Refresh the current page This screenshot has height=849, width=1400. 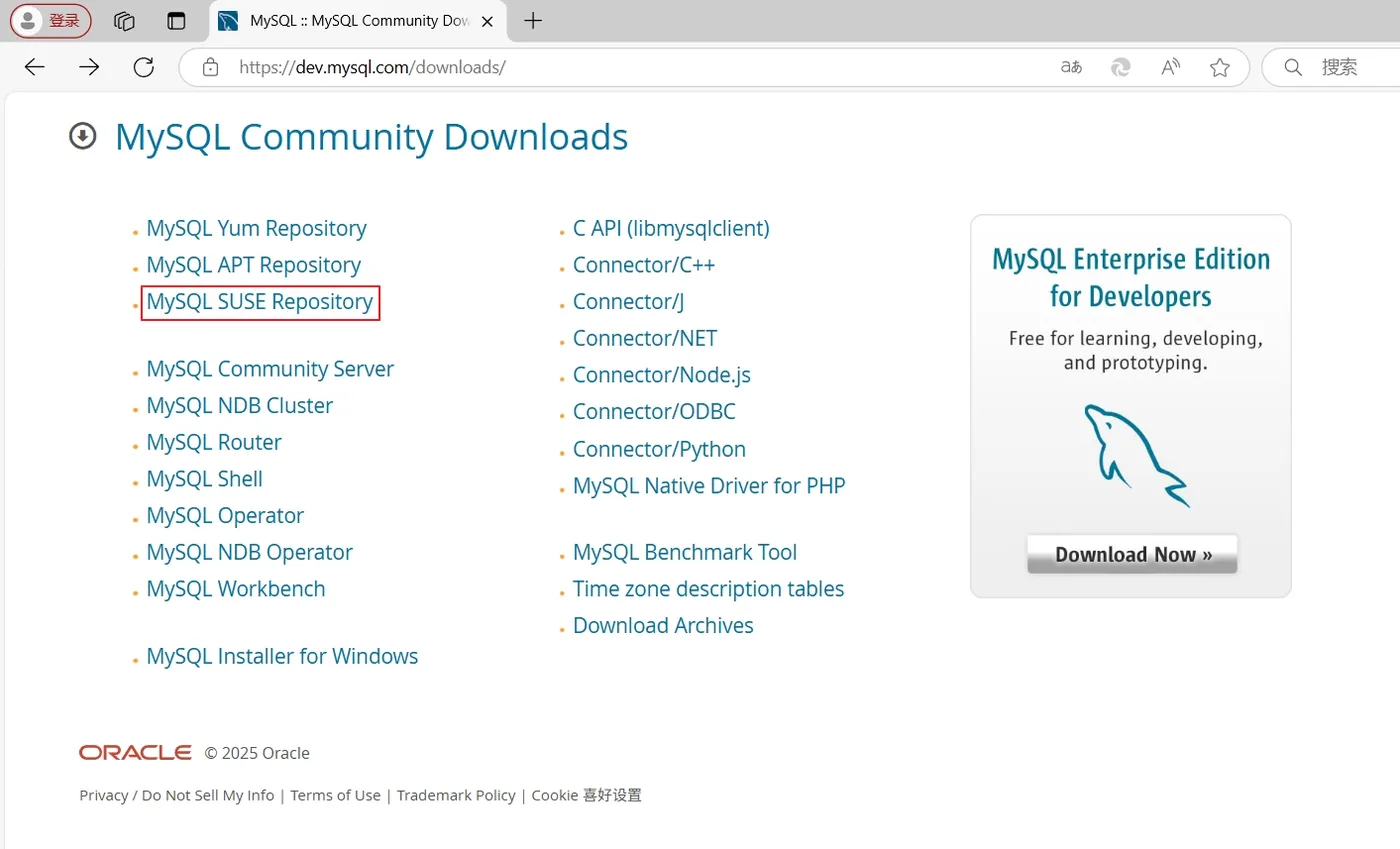144,67
